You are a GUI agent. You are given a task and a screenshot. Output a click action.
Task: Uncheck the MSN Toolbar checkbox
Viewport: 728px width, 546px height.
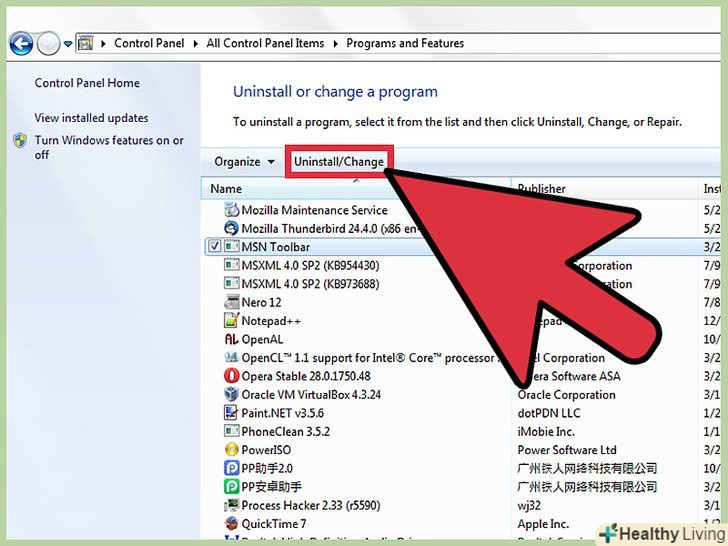pos(214,247)
